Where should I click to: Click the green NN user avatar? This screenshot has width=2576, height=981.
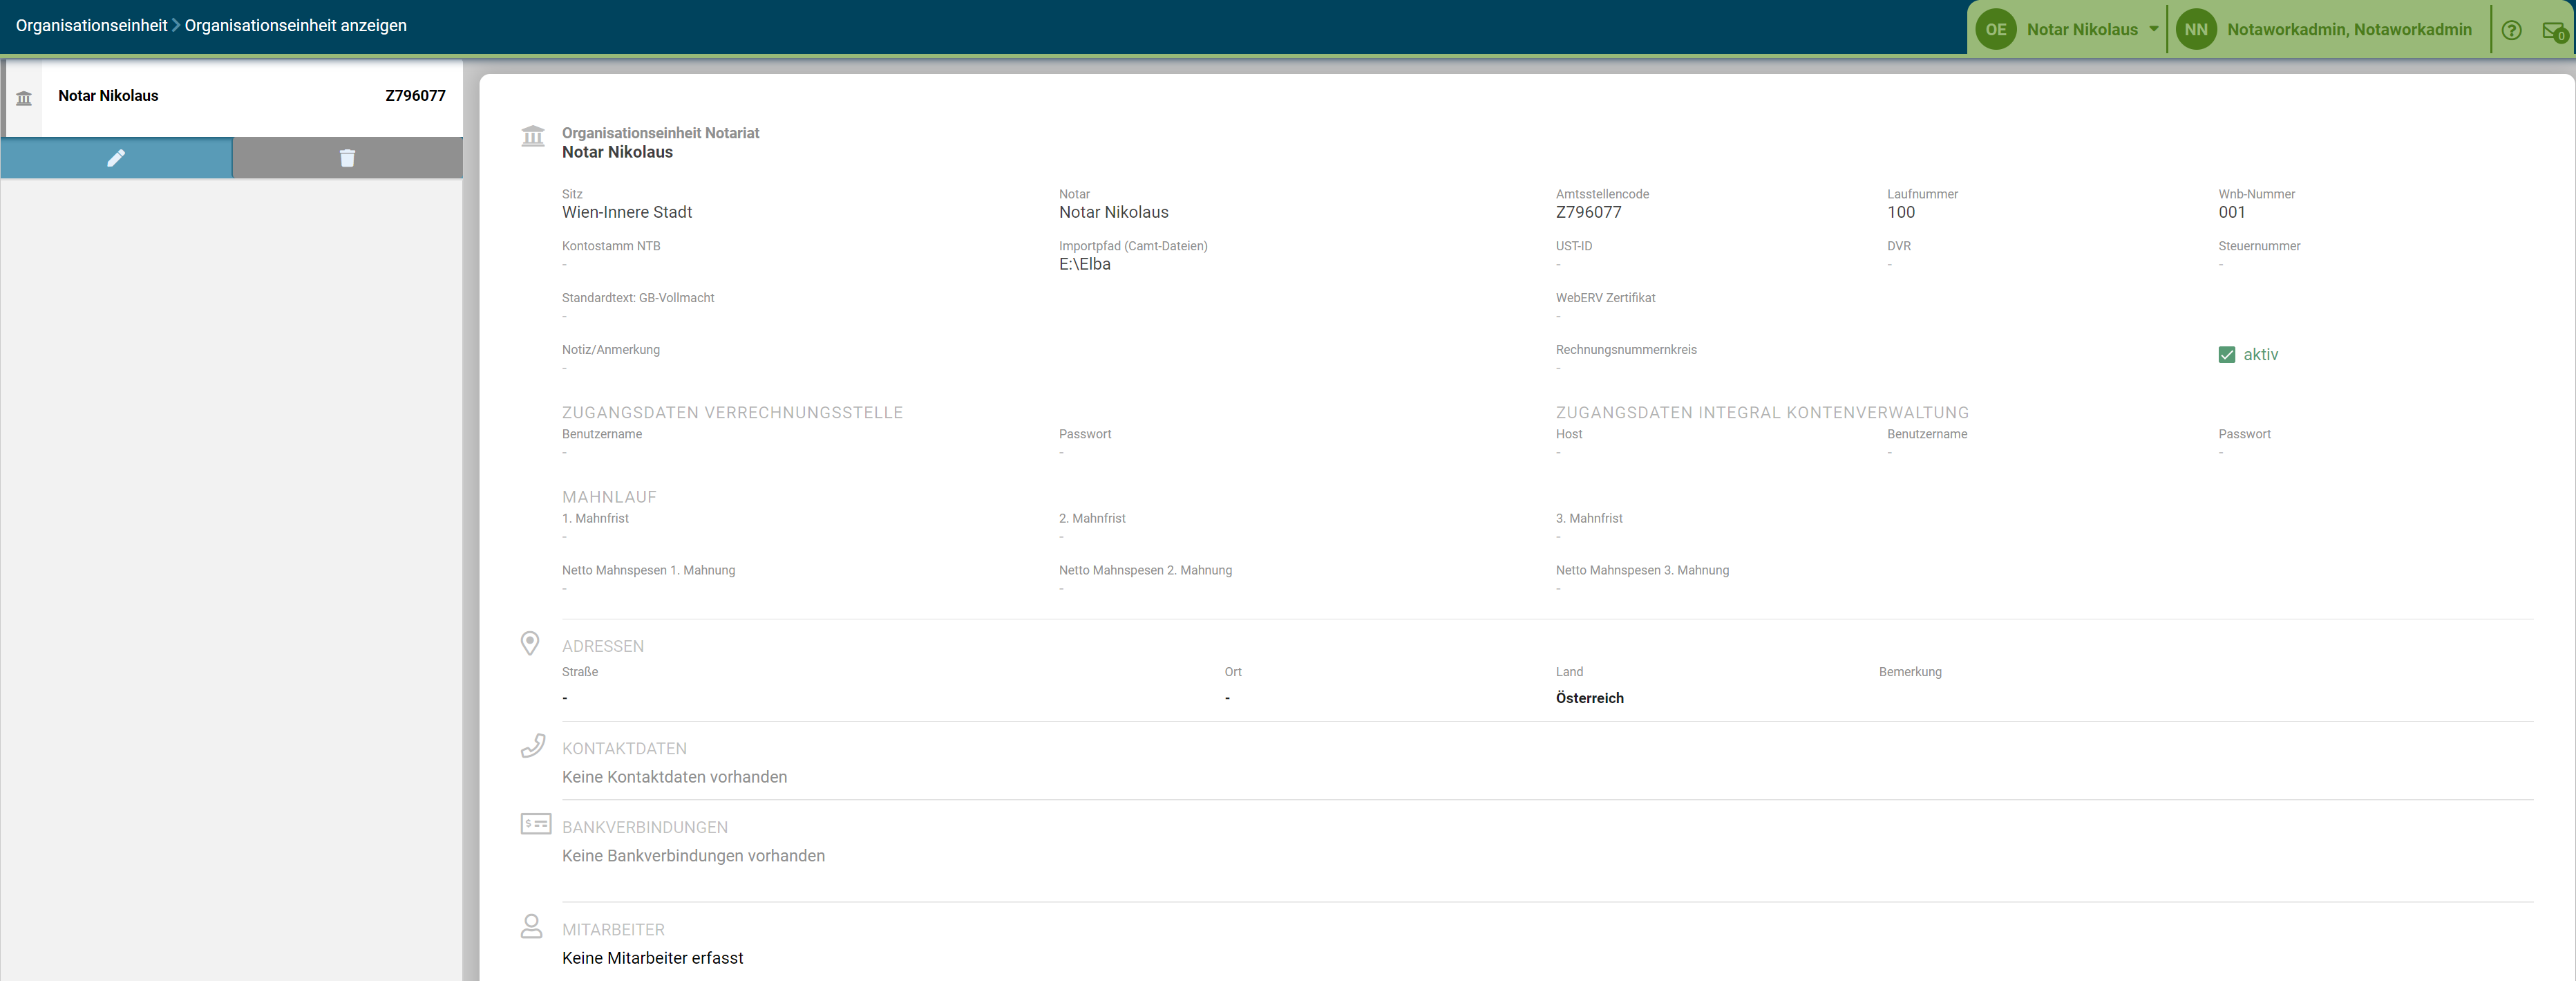[x=2196, y=30]
